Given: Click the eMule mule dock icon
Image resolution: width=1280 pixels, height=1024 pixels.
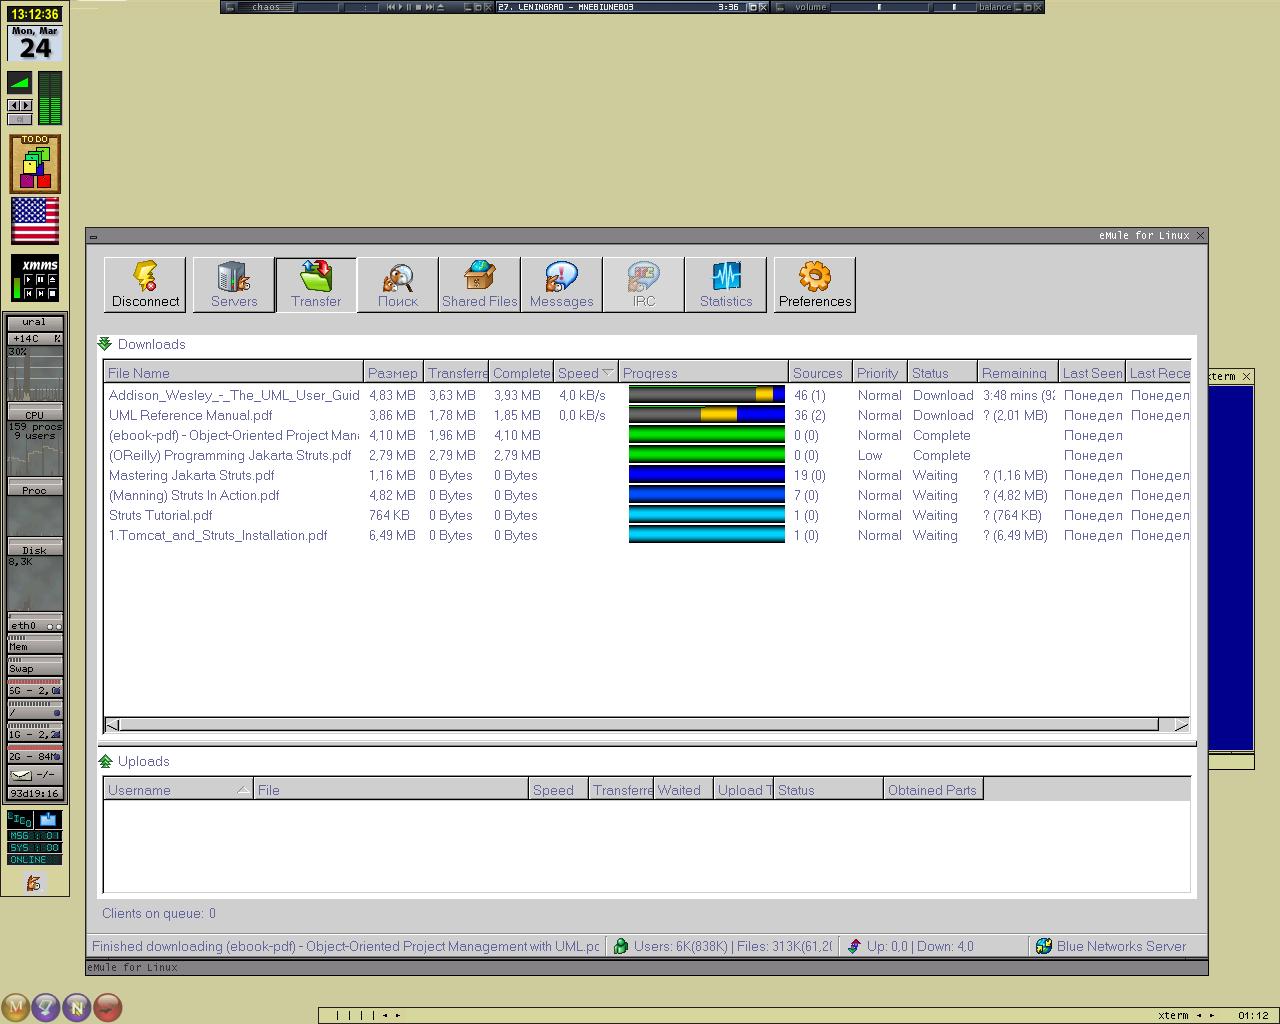Looking at the screenshot, I should click(x=34, y=883).
